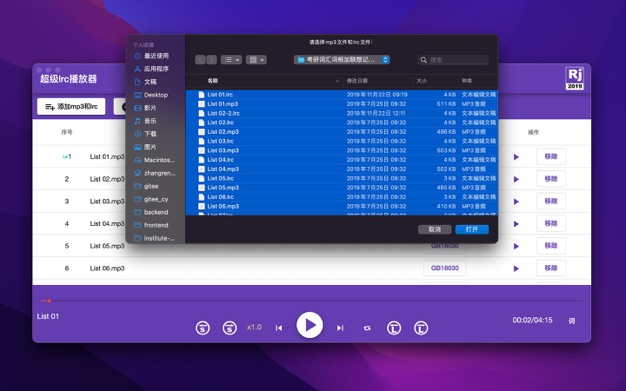The height and width of the screenshot is (391, 626).
Task: Click the x1.0 playback speed indicator
Action: 254,327
